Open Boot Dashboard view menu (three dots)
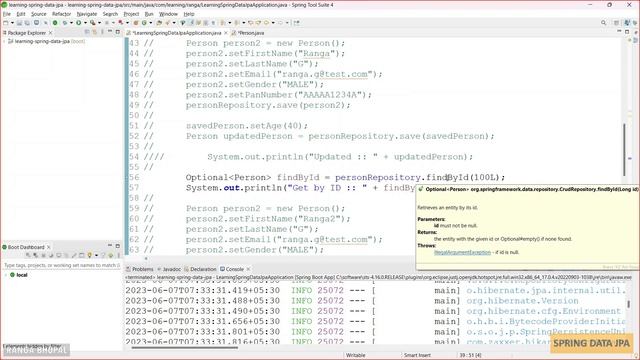The width and height of the screenshot is (640, 360). (x=119, y=256)
